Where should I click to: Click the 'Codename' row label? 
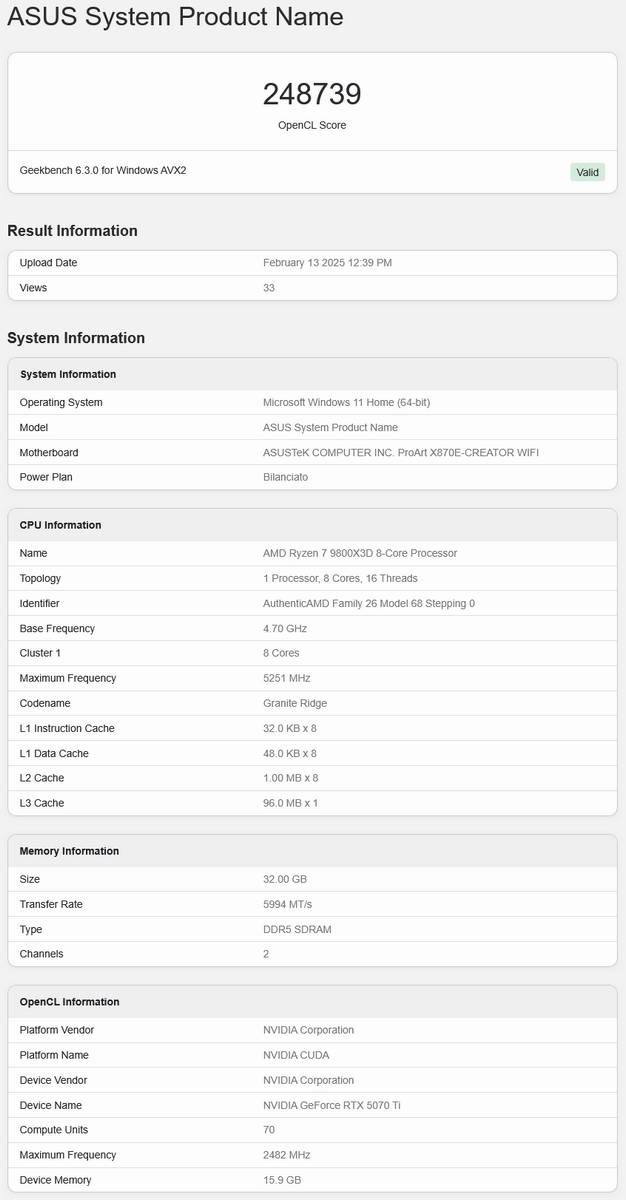point(44,703)
